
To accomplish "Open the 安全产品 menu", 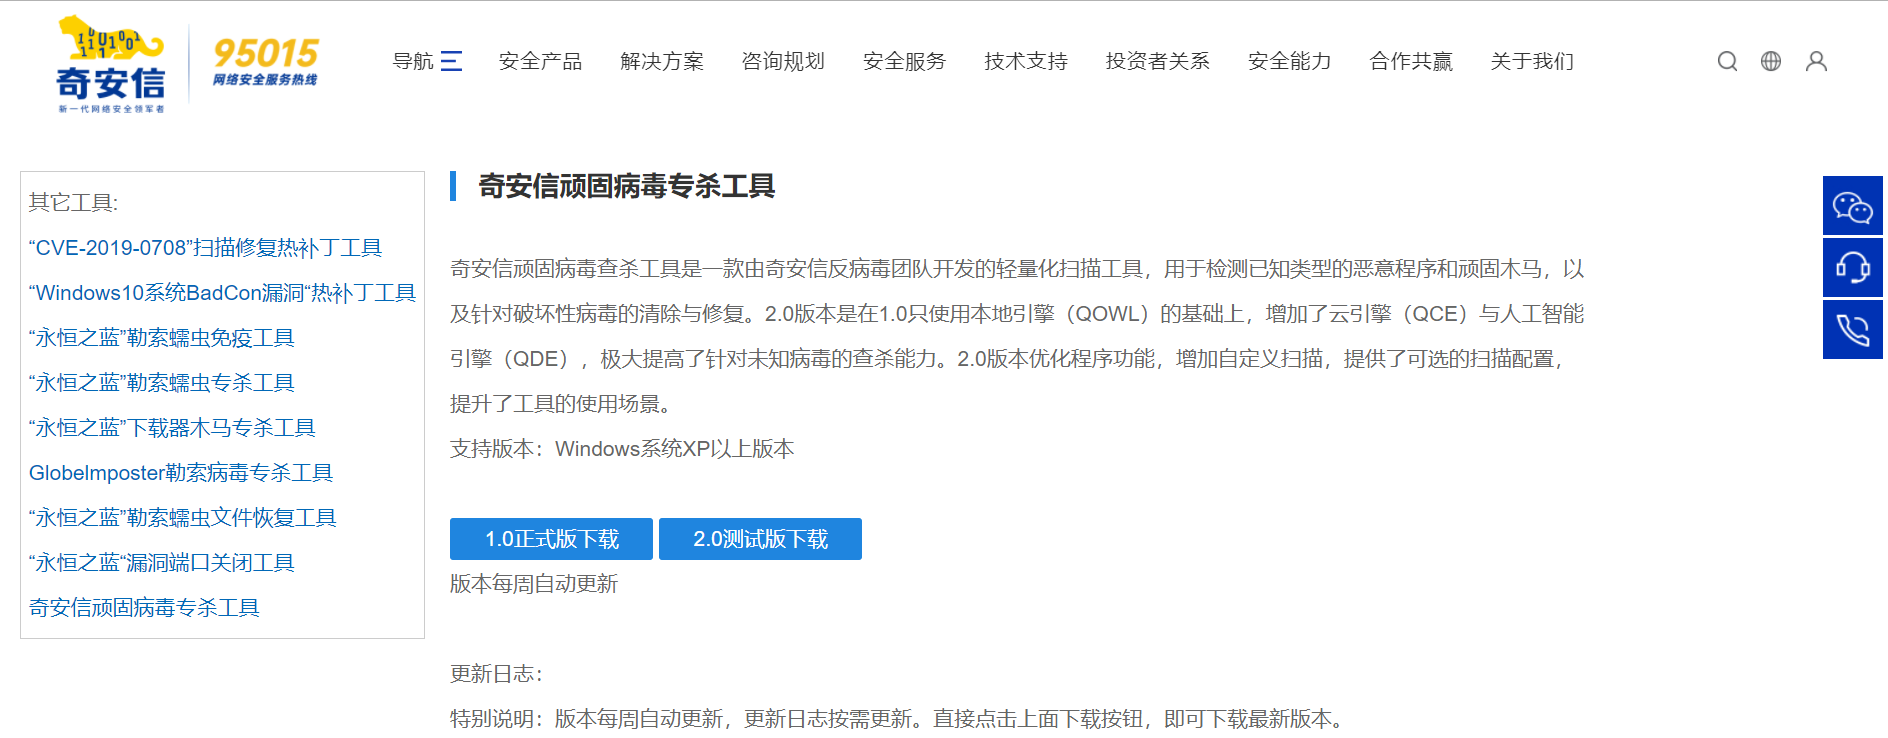I will coord(540,61).
